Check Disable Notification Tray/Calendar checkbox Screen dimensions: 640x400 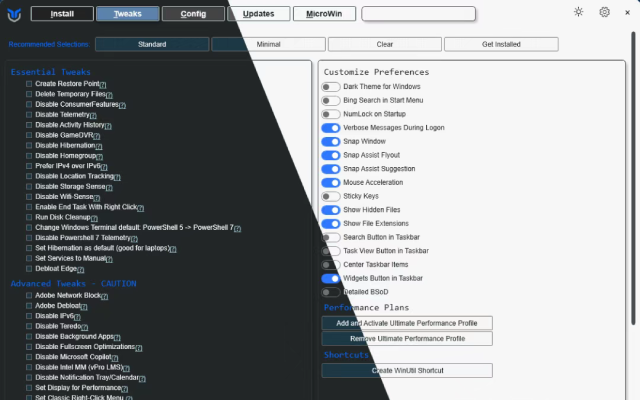29,378
